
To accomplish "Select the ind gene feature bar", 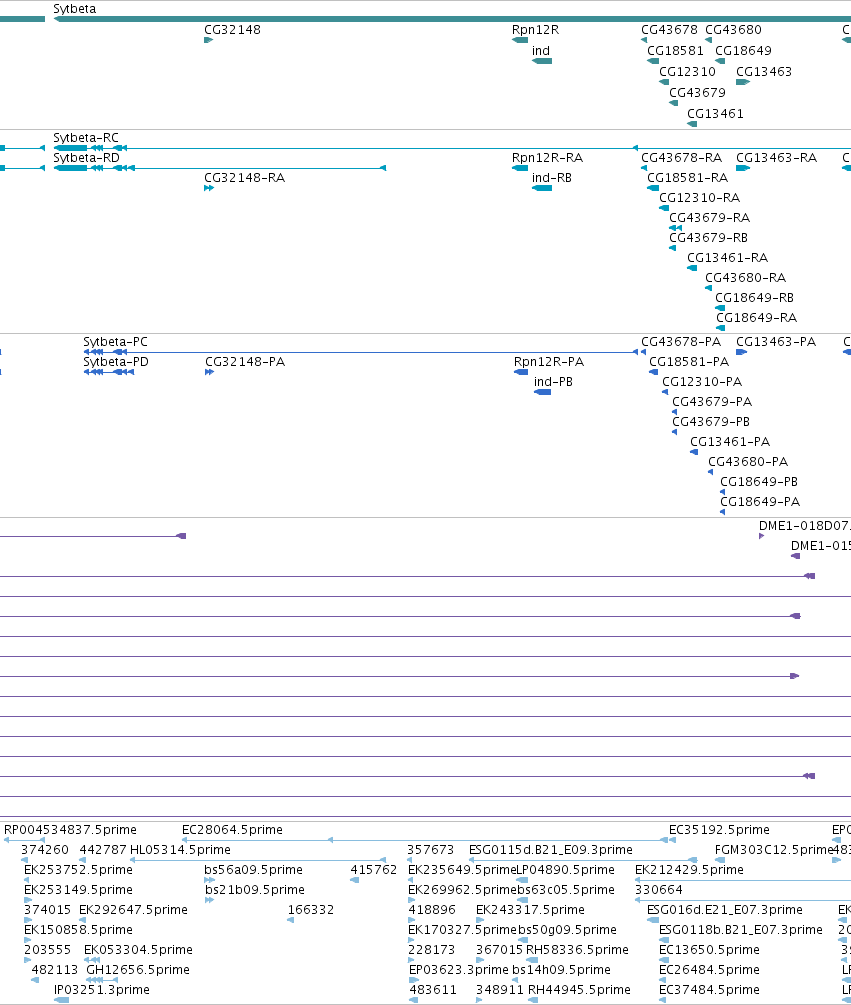I will (542, 61).
